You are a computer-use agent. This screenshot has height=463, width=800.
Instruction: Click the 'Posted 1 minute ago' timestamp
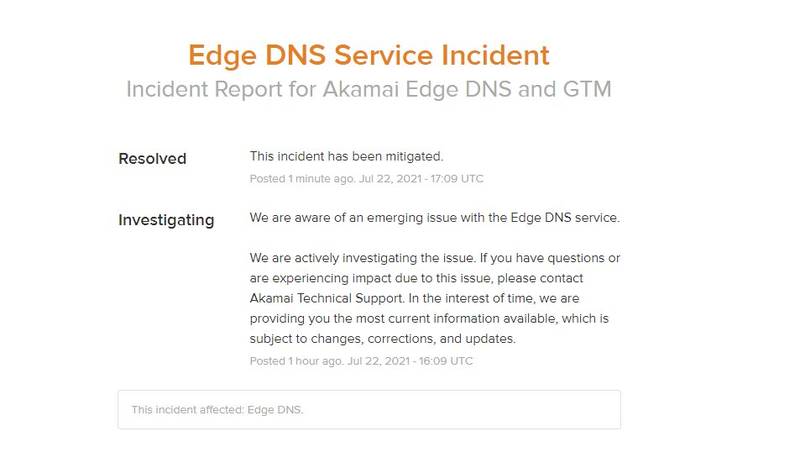[x=302, y=179]
